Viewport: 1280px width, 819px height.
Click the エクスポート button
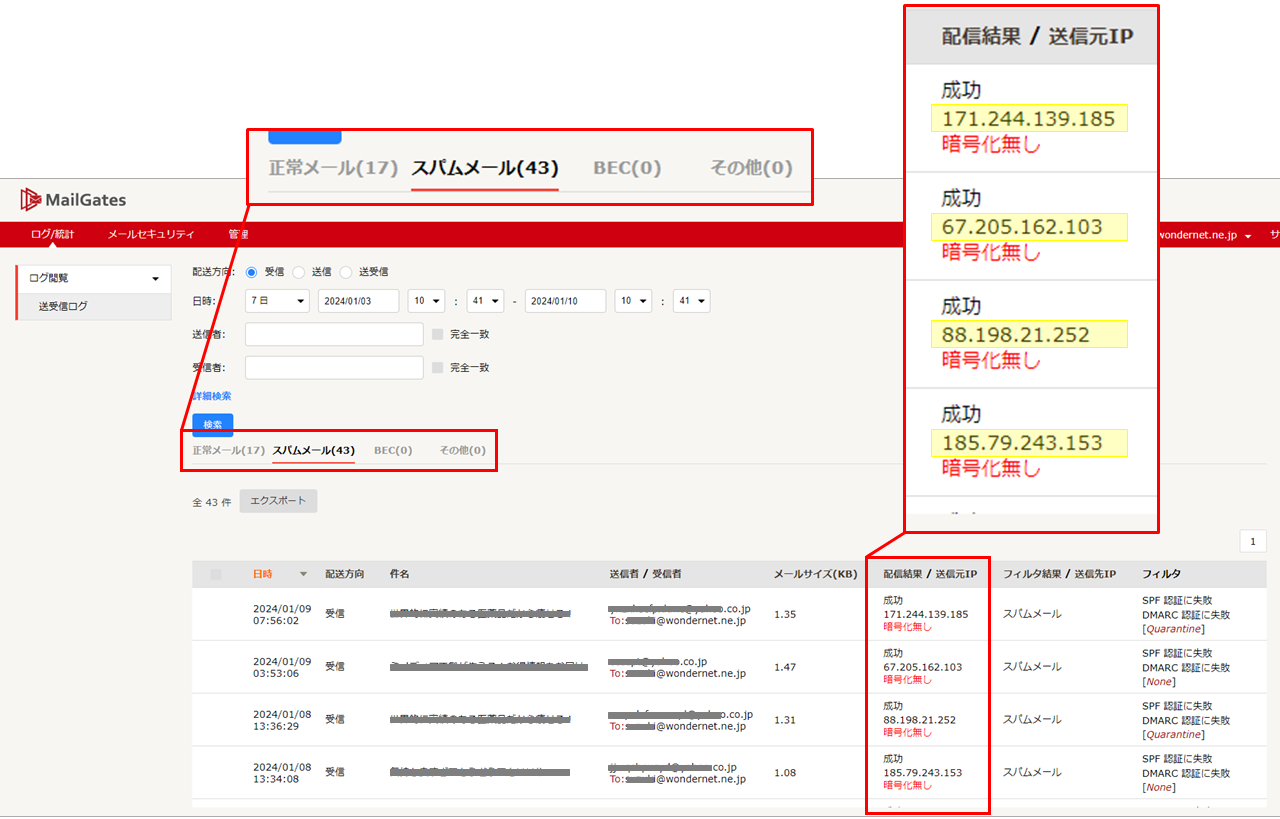click(279, 501)
